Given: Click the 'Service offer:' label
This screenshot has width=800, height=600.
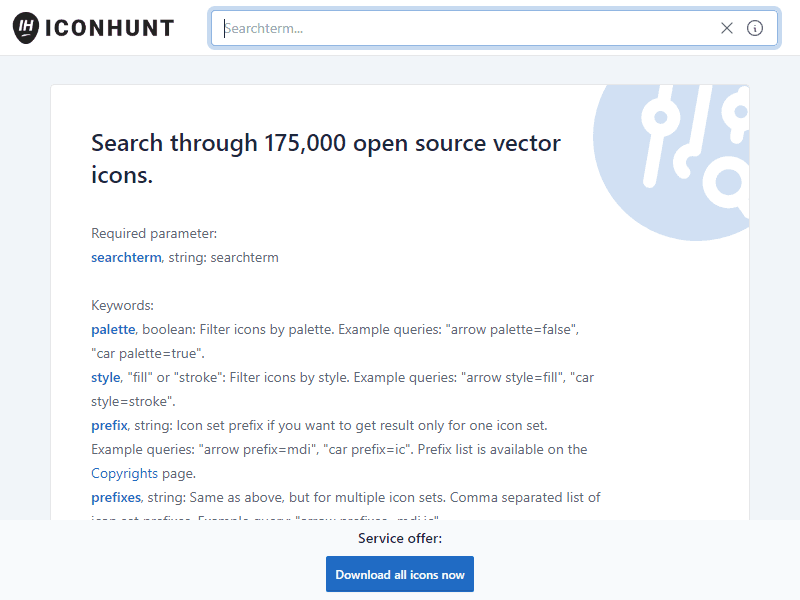Looking at the screenshot, I should 400,538.
